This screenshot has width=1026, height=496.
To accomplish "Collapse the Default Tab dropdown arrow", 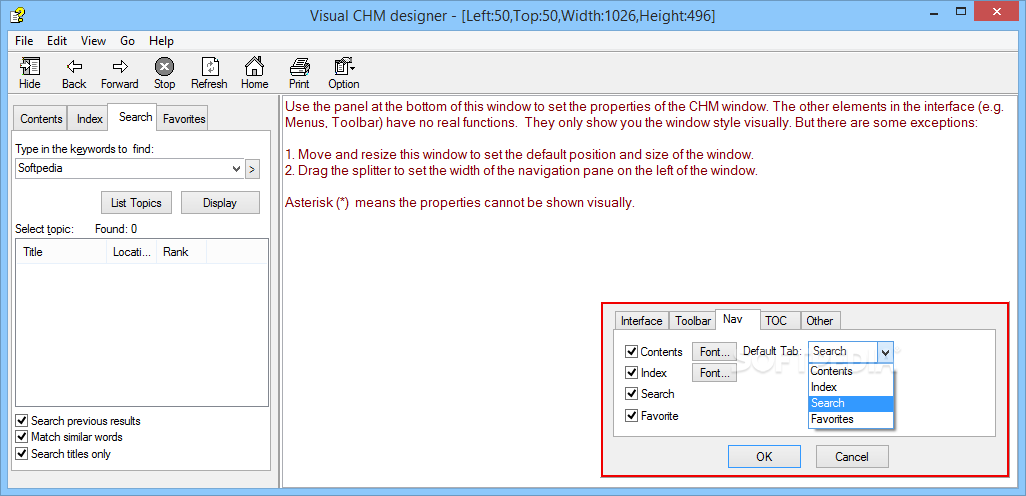I will [885, 351].
